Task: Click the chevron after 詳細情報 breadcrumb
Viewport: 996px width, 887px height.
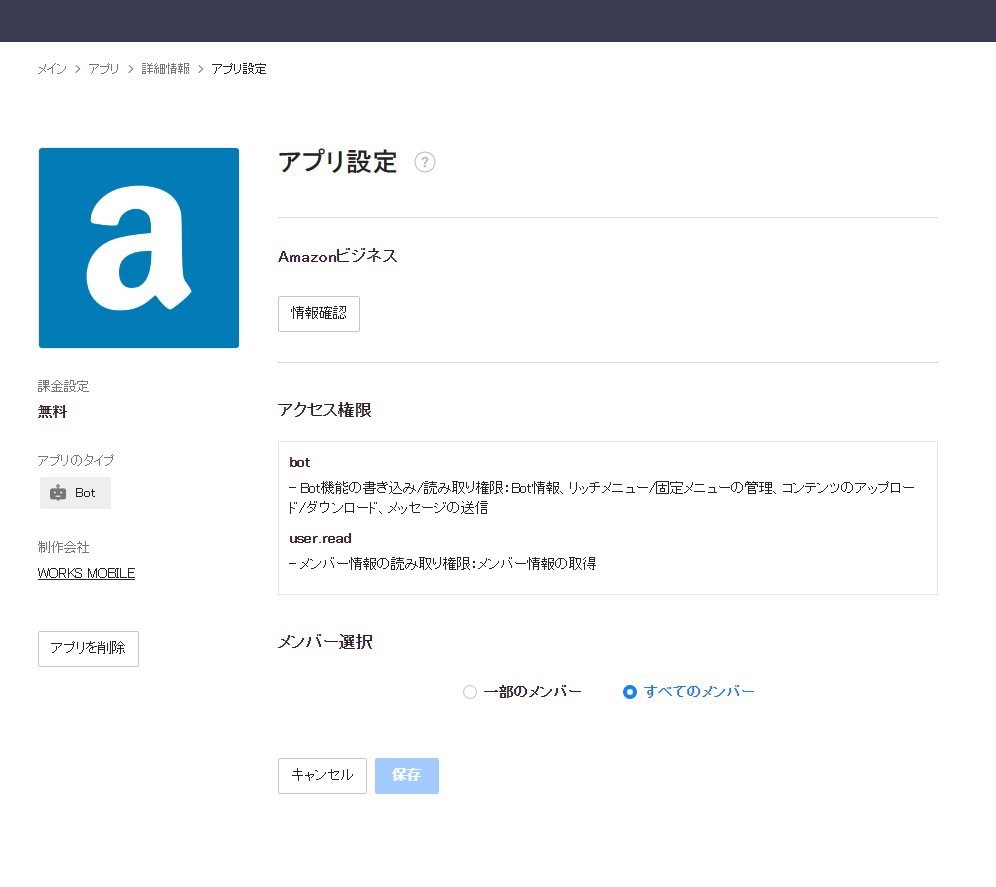Action: pyautogui.click(x=200, y=69)
